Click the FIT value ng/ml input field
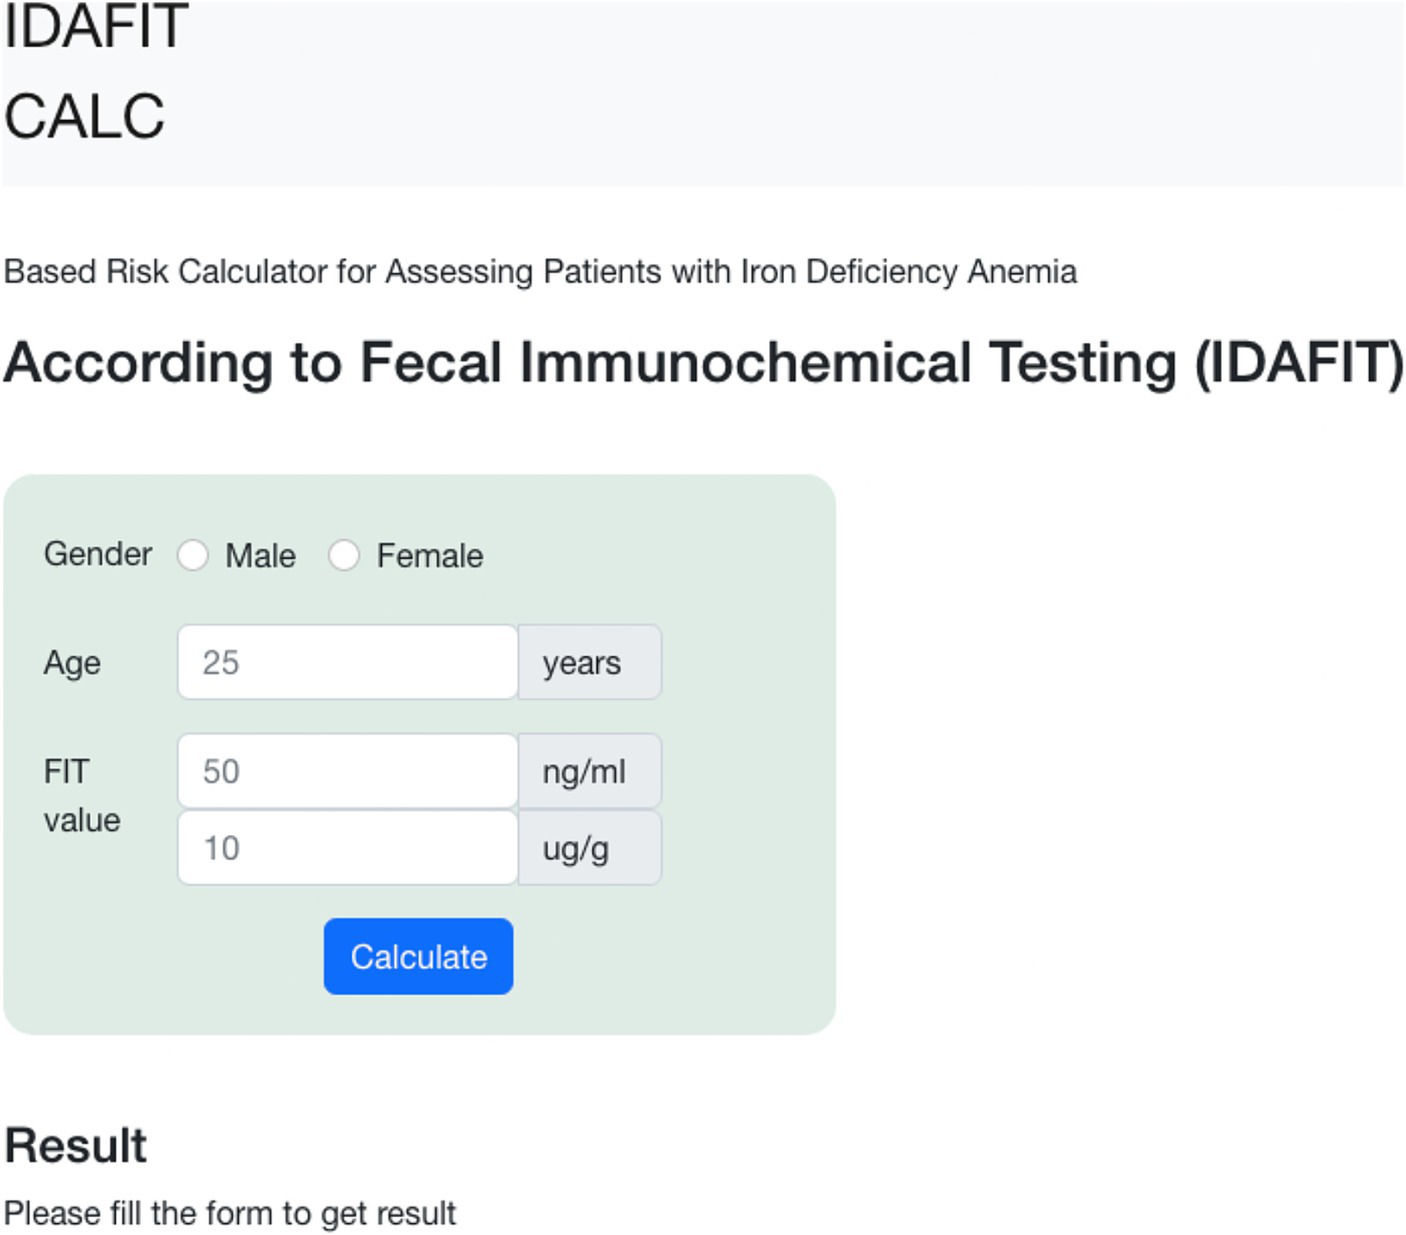This screenshot has height=1235, width=1406. pos(347,771)
